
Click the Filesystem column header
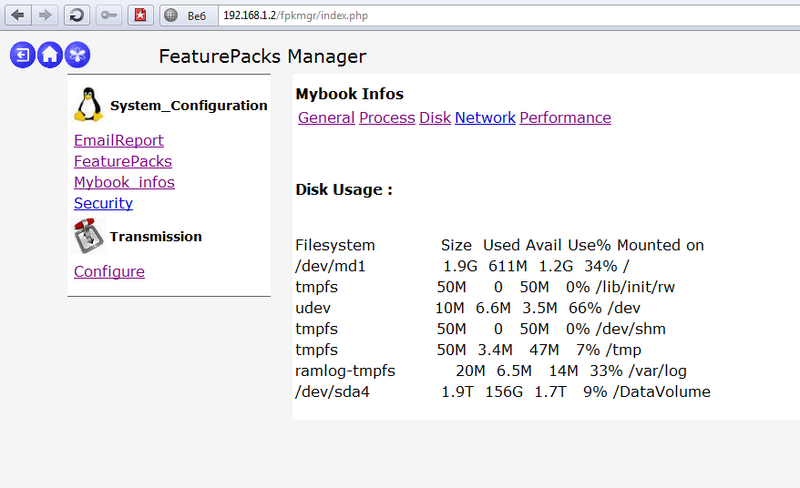click(x=335, y=245)
